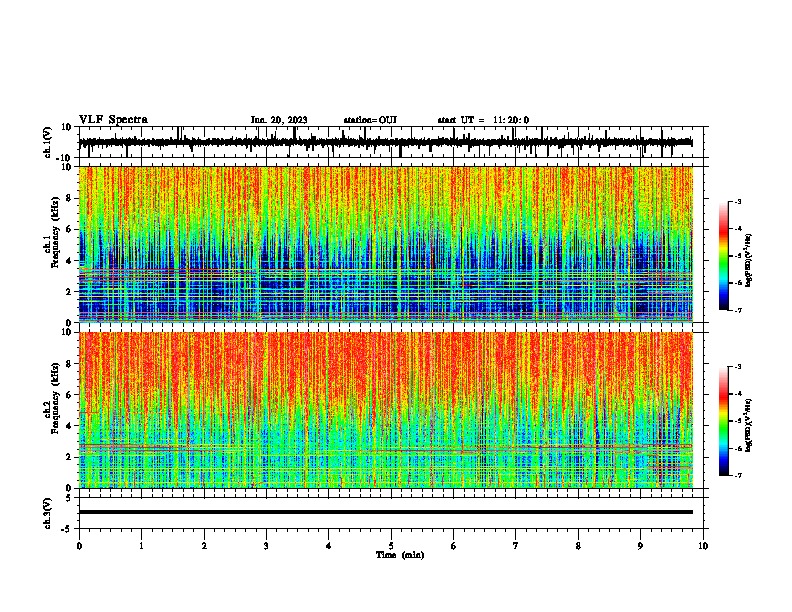Screen dimensions: 792x612
Task: Click the ch.3 flat voltage trace
Action: point(386,512)
